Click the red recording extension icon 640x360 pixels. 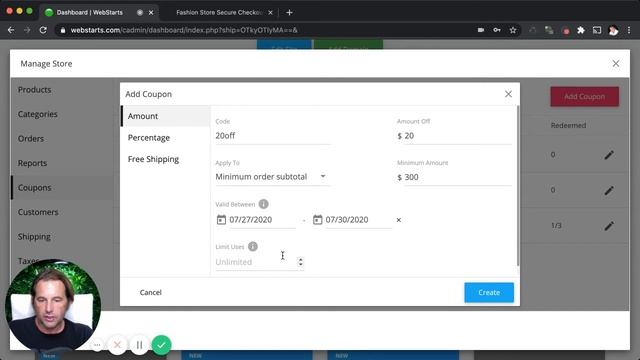pyautogui.click(x=566, y=31)
